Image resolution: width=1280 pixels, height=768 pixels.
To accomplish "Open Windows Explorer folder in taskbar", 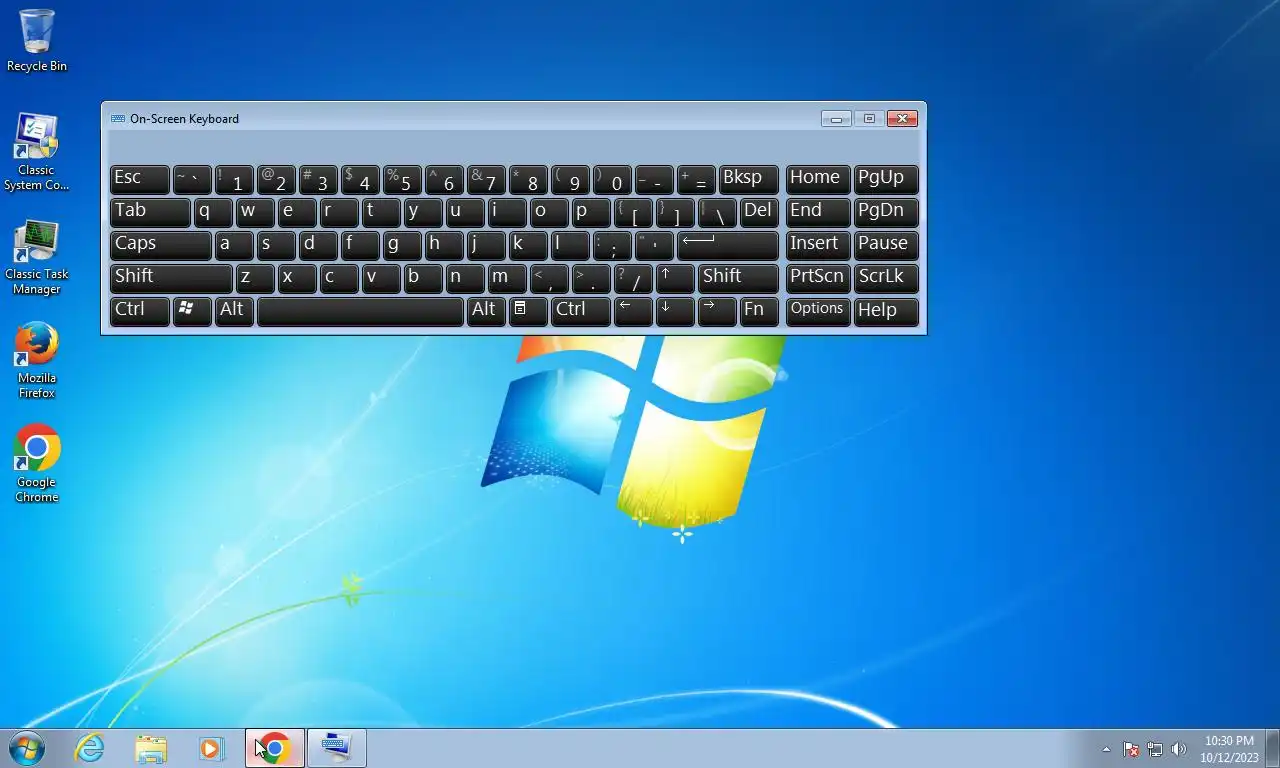I will pyautogui.click(x=151, y=748).
